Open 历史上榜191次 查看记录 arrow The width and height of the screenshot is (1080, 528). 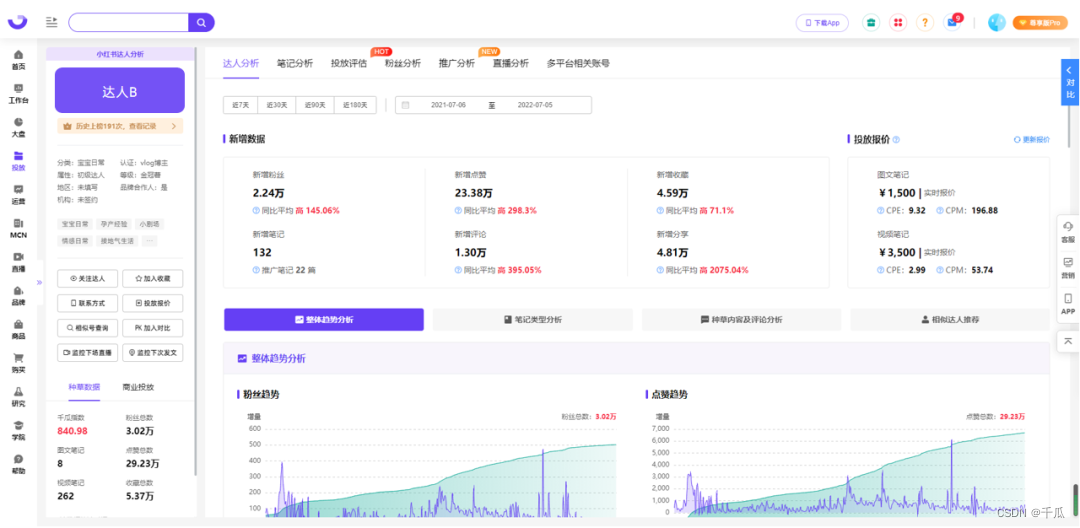[x=174, y=126]
